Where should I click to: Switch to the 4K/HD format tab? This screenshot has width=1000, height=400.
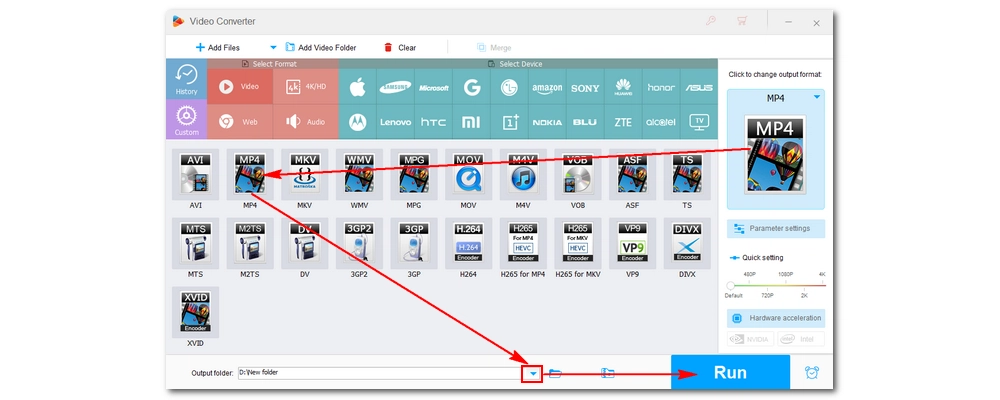click(306, 87)
